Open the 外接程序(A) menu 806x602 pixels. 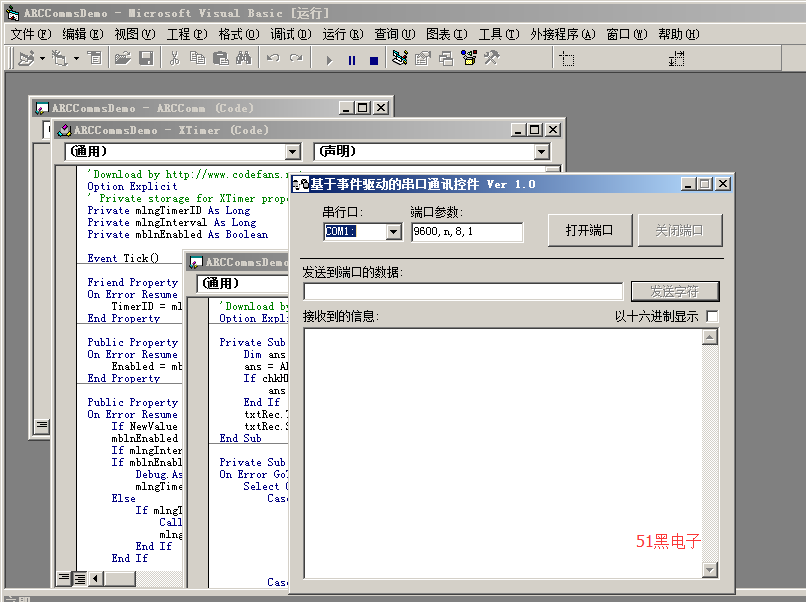[562, 34]
